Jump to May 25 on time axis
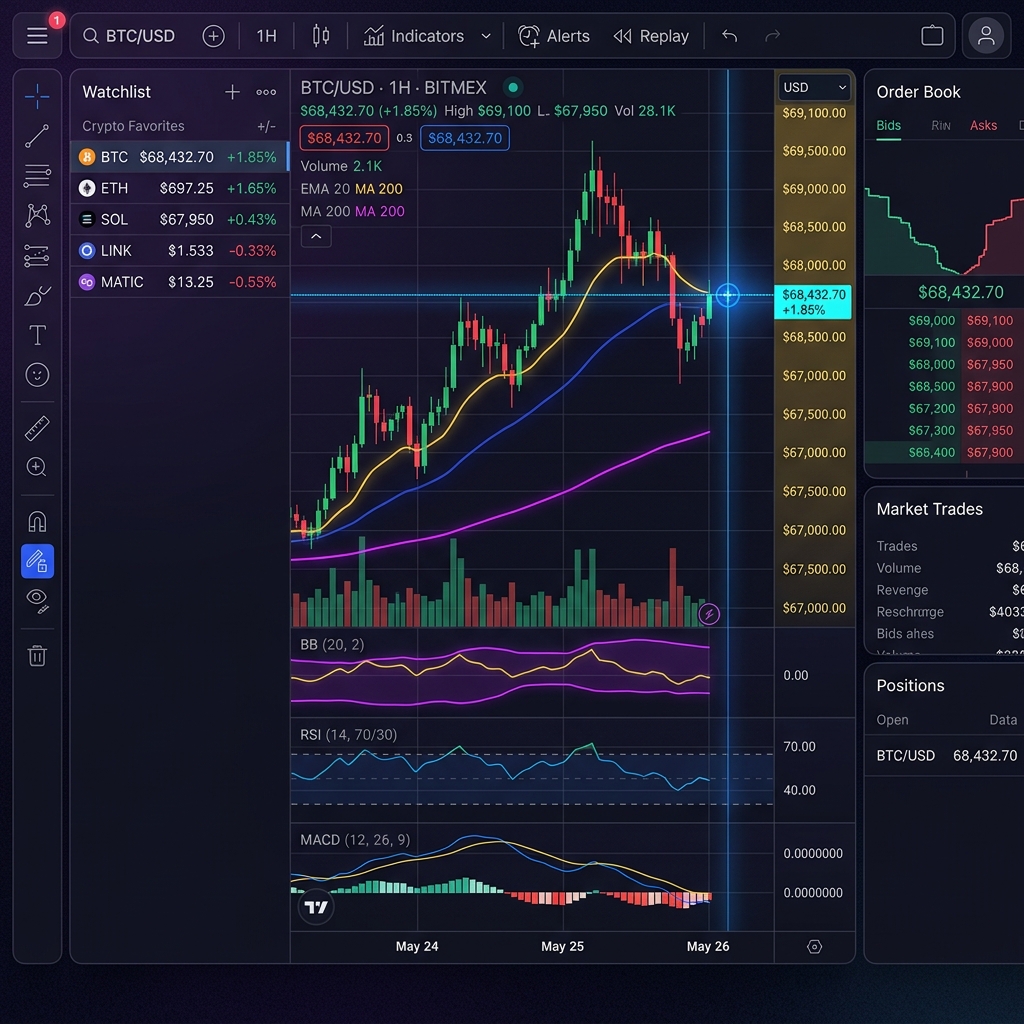The image size is (1024, 1024). [x=562, y=946]
